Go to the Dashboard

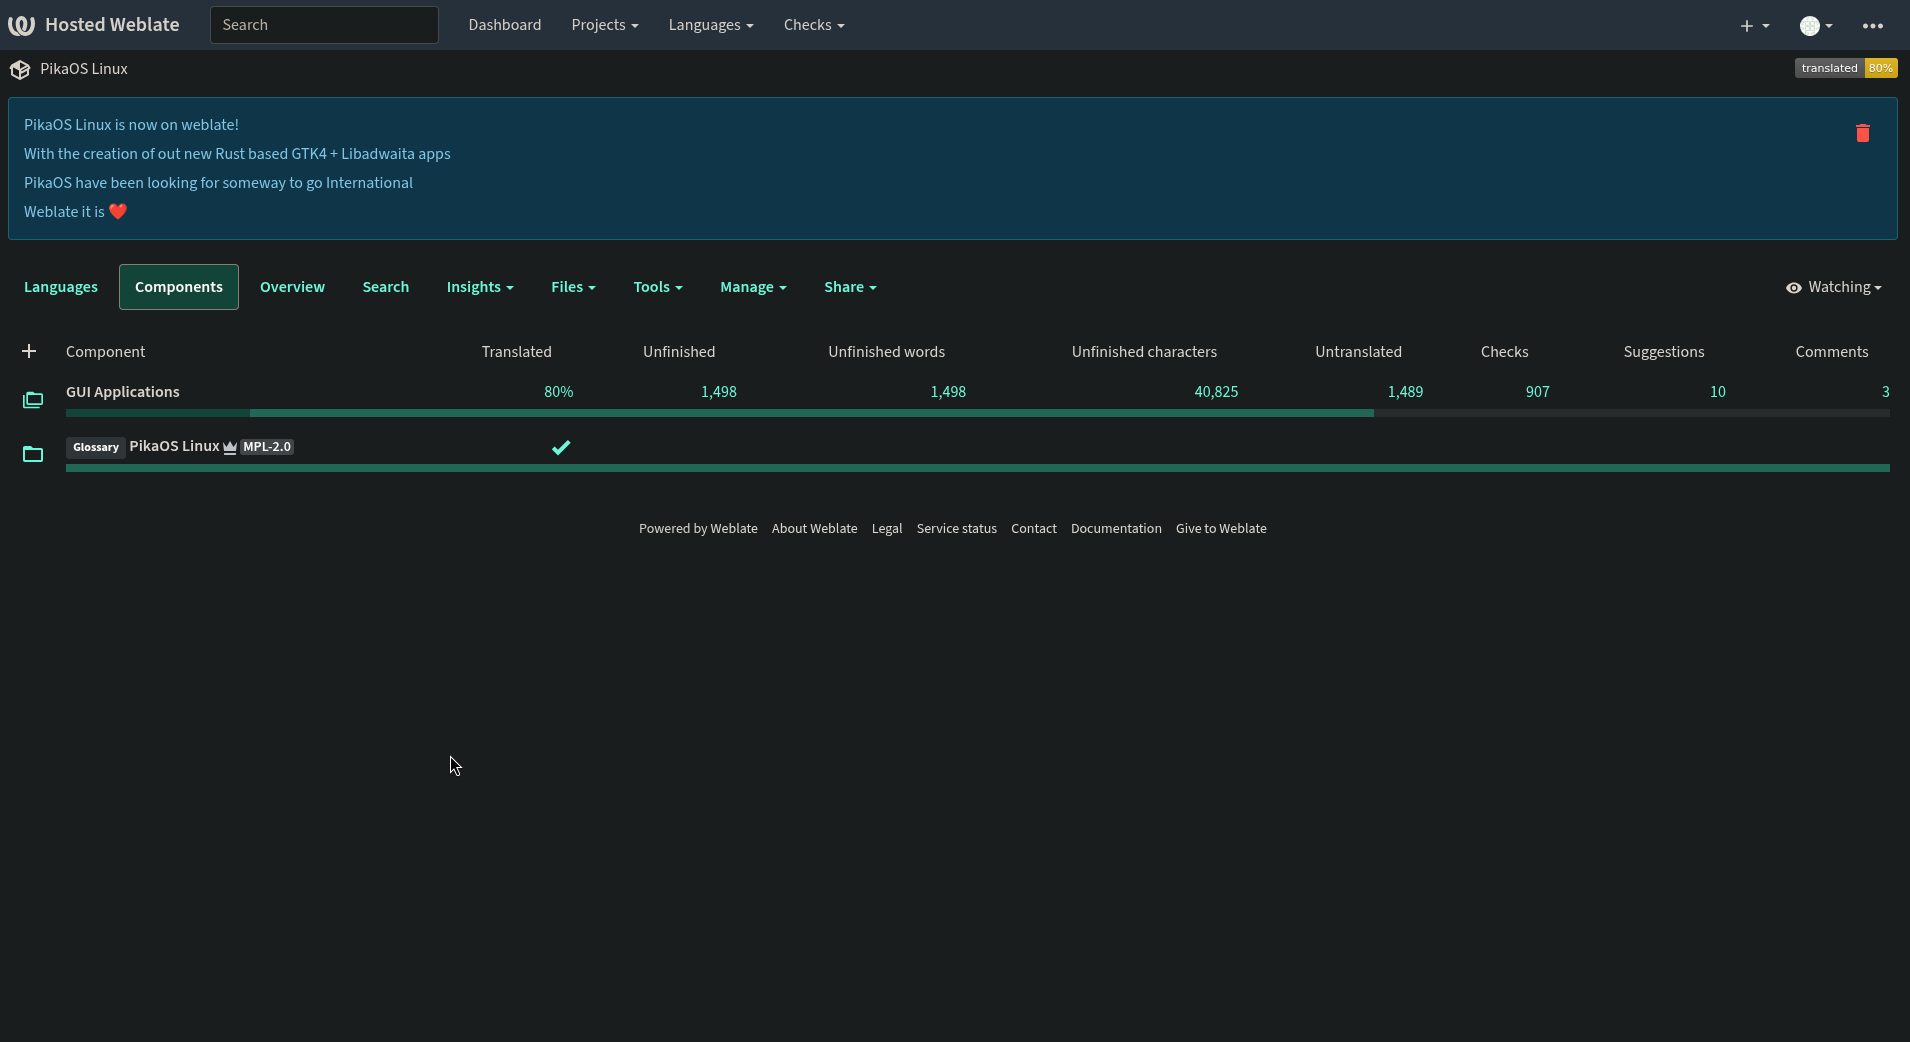coord(505,25)
